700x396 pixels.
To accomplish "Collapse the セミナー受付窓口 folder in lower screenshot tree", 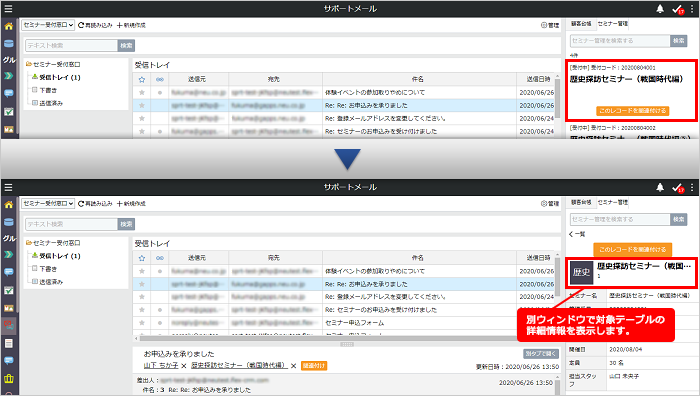I will click(53, 243).
